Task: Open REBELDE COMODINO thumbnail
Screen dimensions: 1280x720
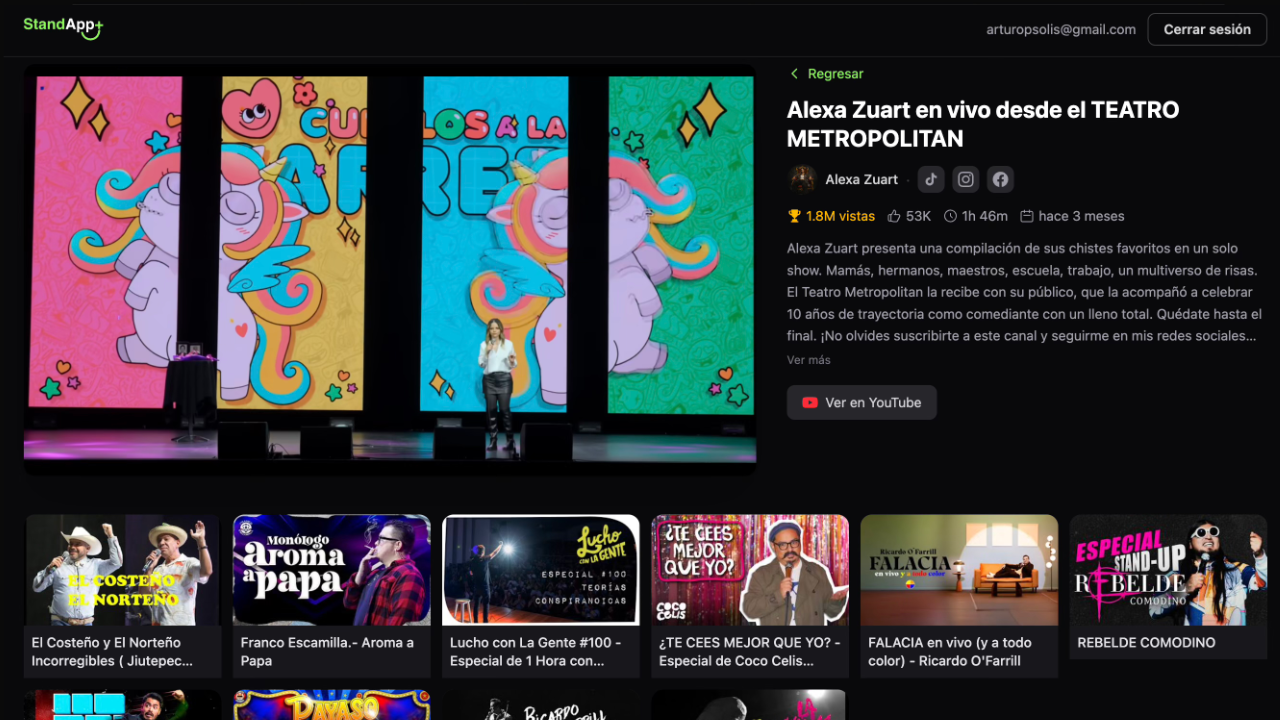Action: [1168, 570]
